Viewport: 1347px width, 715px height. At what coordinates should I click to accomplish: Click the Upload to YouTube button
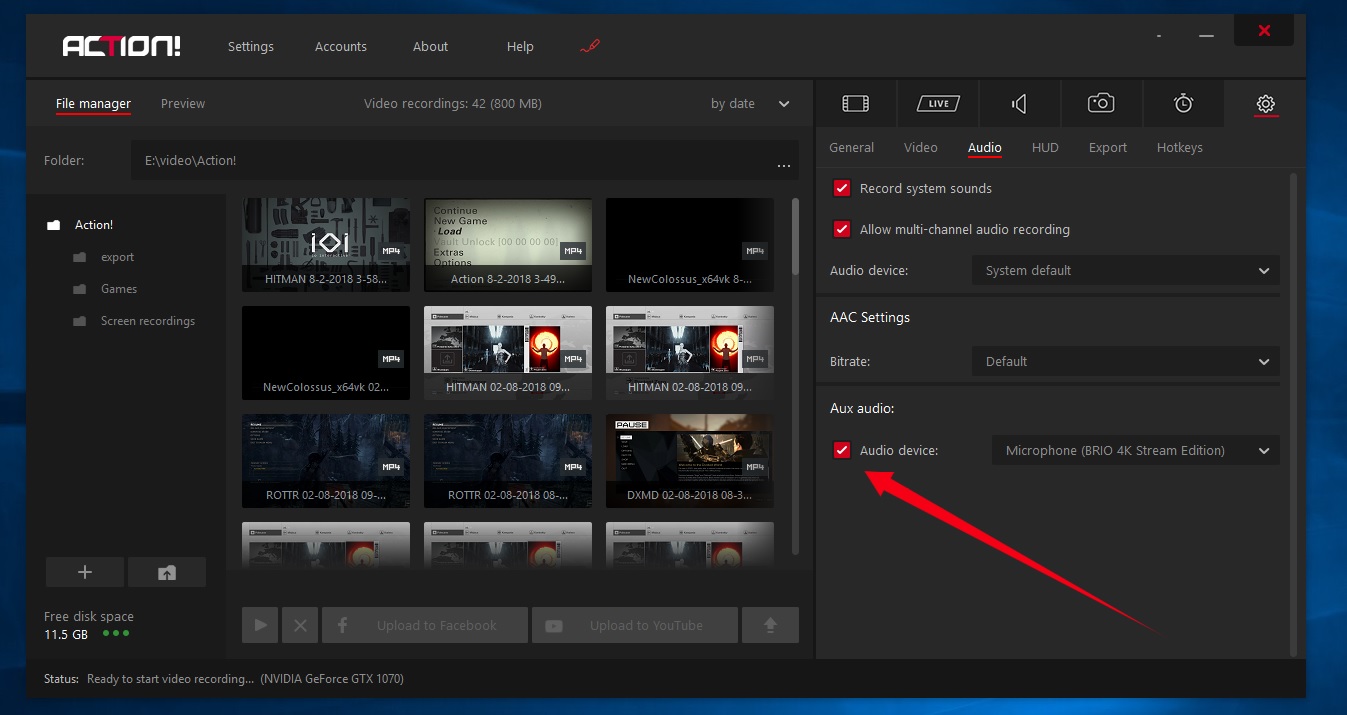tap(635, 625)
